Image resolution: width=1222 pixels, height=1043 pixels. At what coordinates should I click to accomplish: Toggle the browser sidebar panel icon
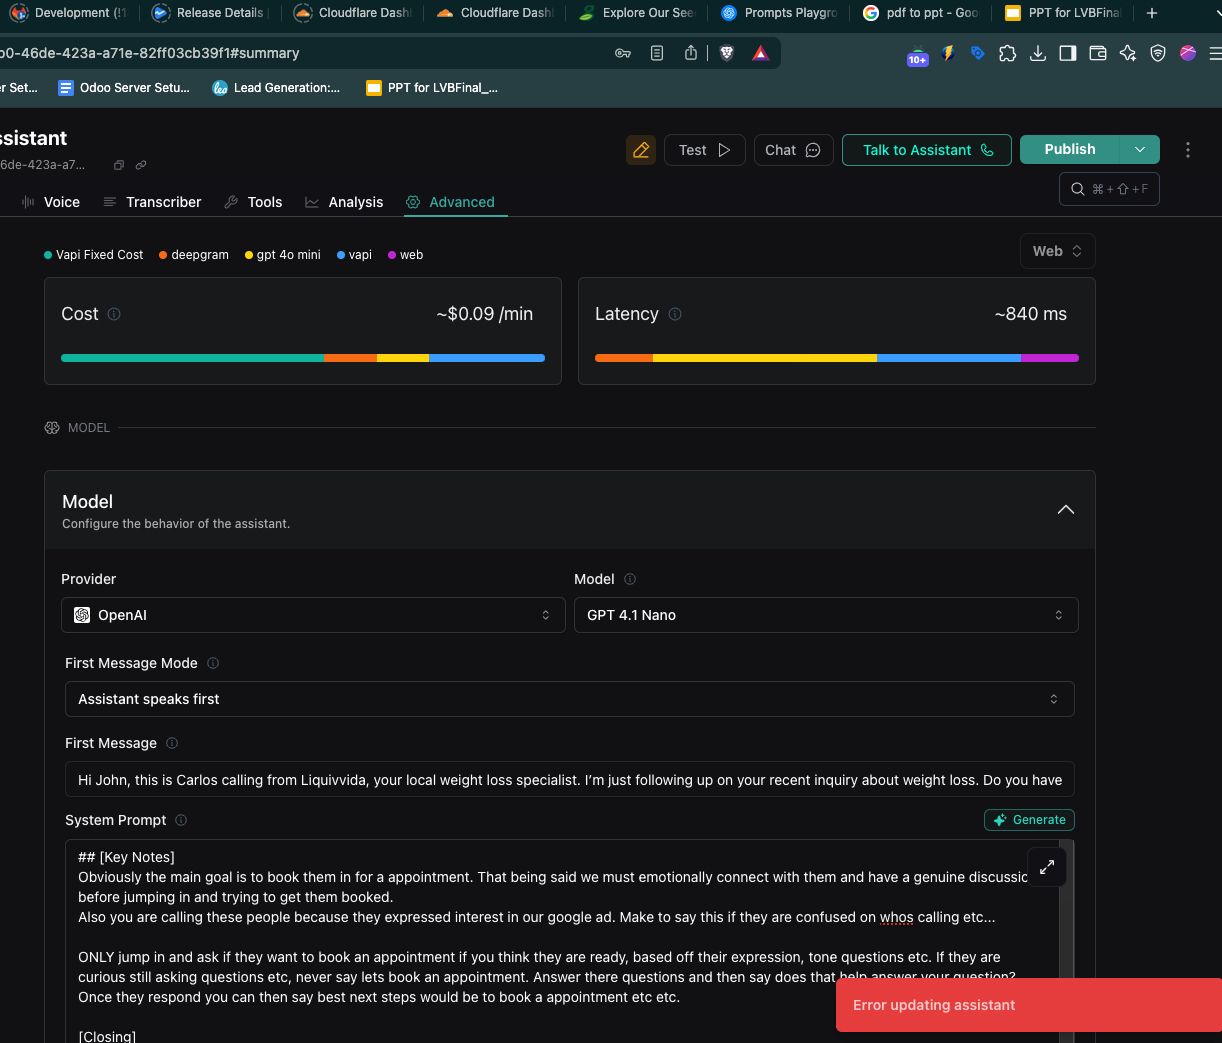[1068, 53]
